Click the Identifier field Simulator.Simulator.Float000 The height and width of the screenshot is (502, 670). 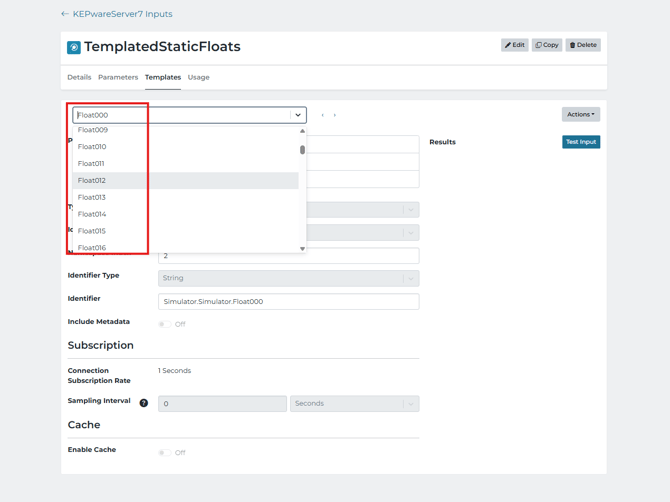pos(288,302)
